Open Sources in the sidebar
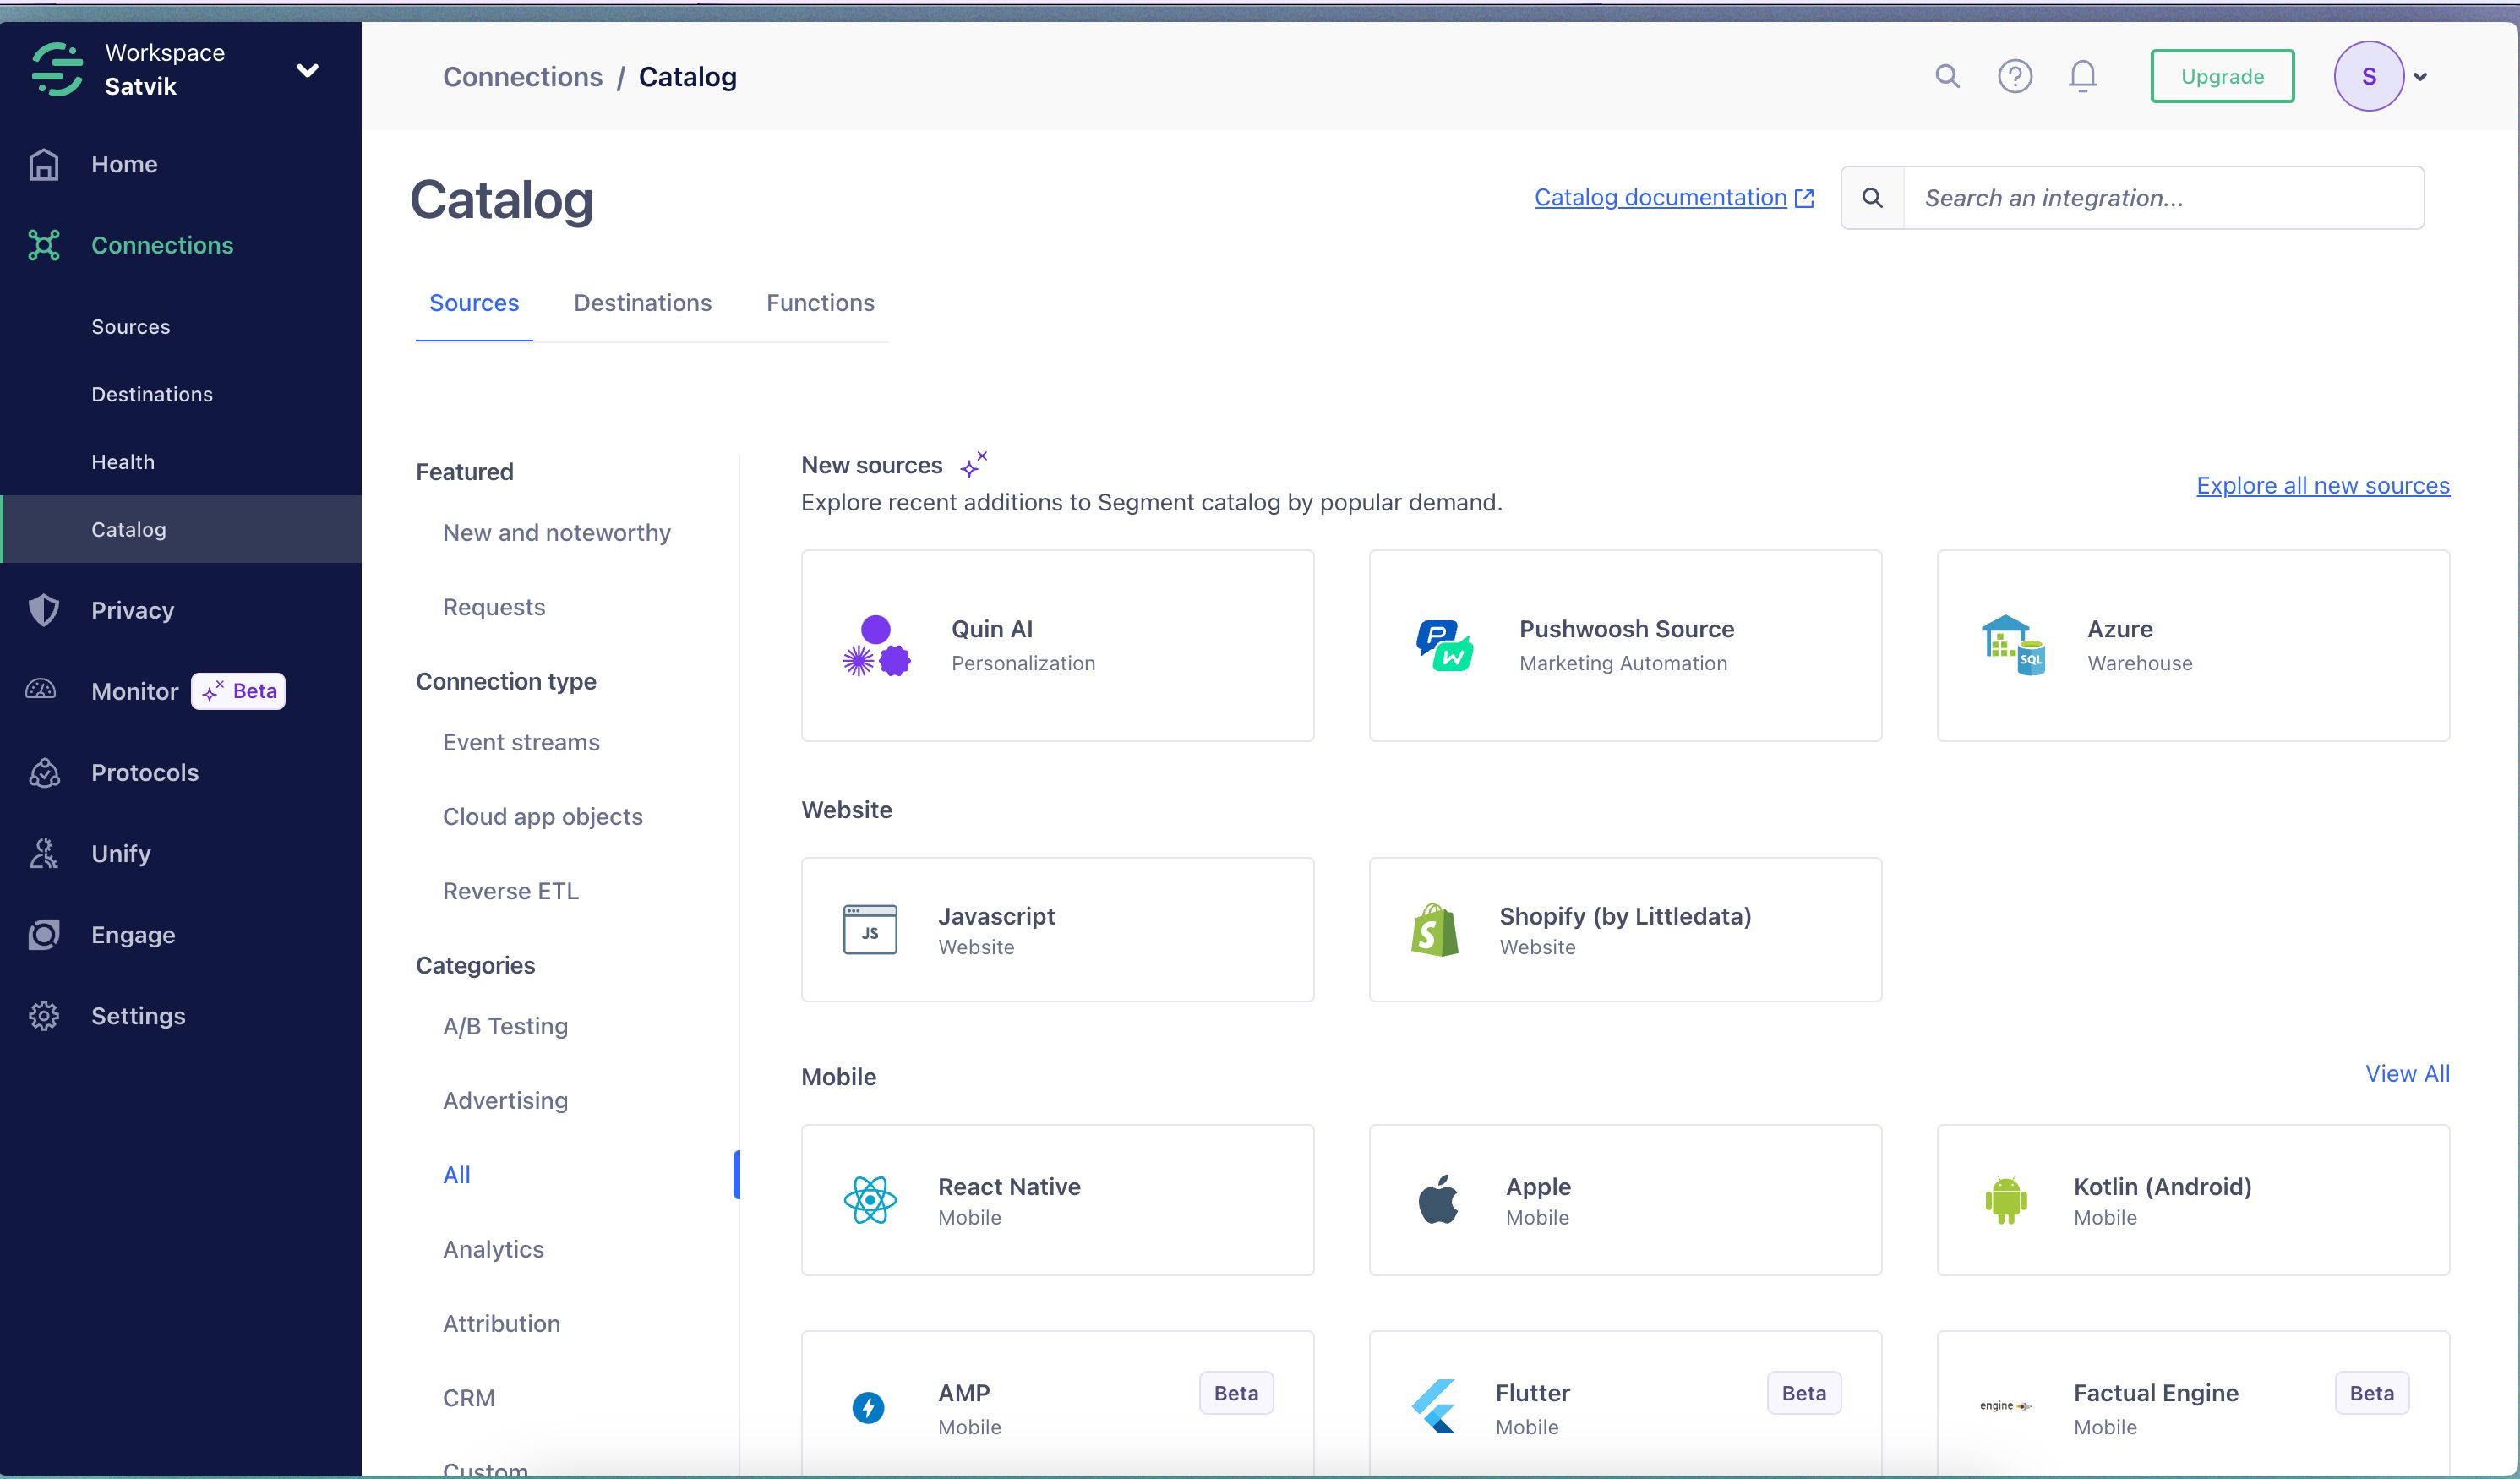Image resolution: width=2520 pixels, height=1479 pixels. coord(131,327)
